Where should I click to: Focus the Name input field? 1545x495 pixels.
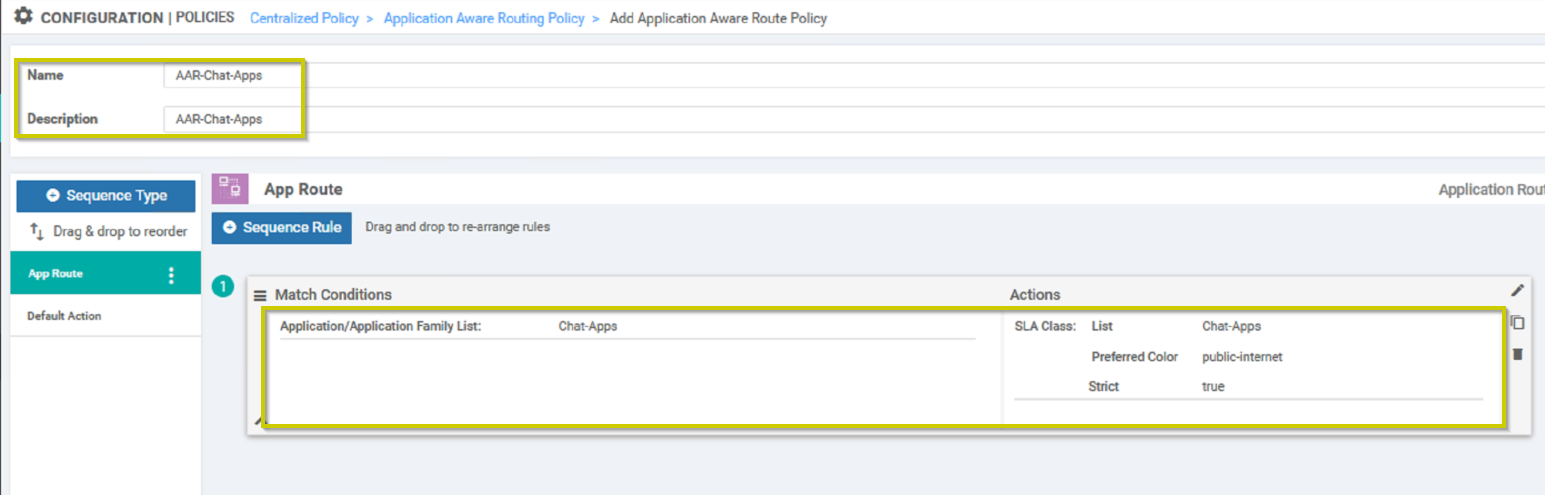point(854,75)
